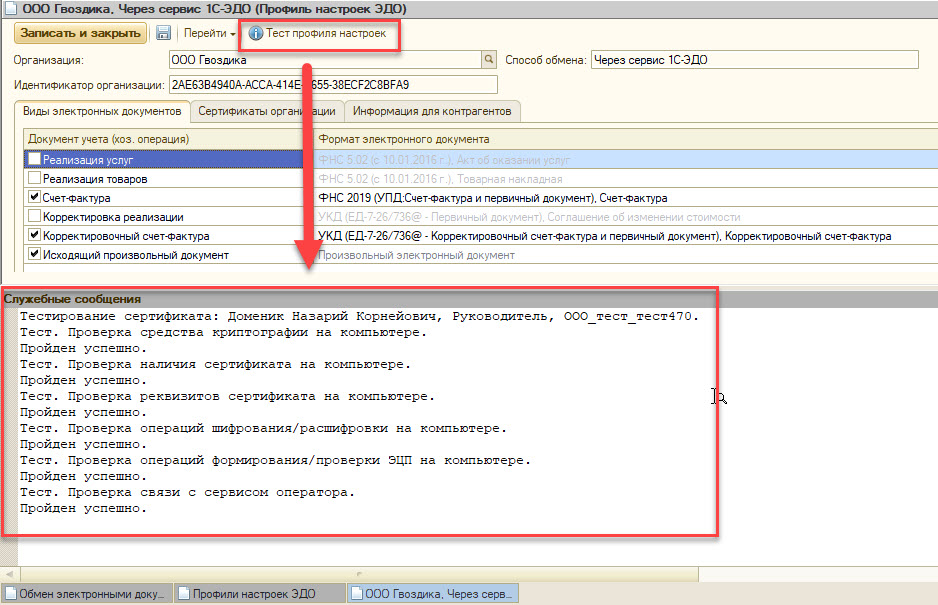Select Произвольный электронный документ format cell
This screenshot has width=938, height=605.
[626, 255]
